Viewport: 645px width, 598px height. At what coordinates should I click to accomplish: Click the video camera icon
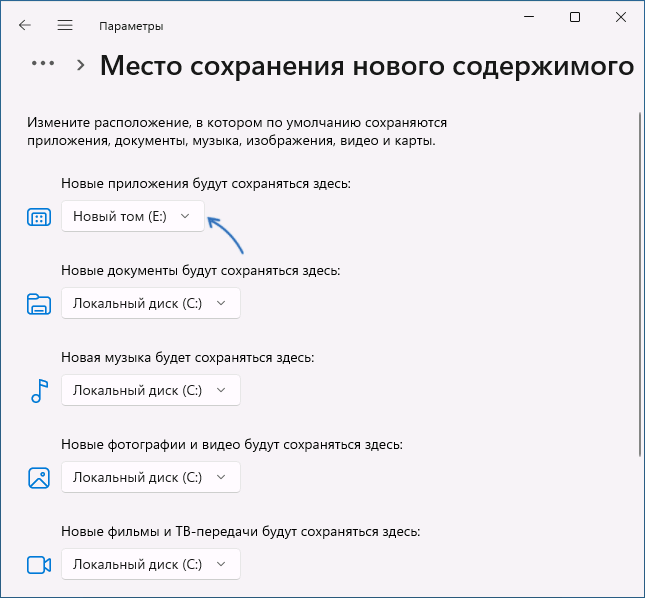(39, 565)
